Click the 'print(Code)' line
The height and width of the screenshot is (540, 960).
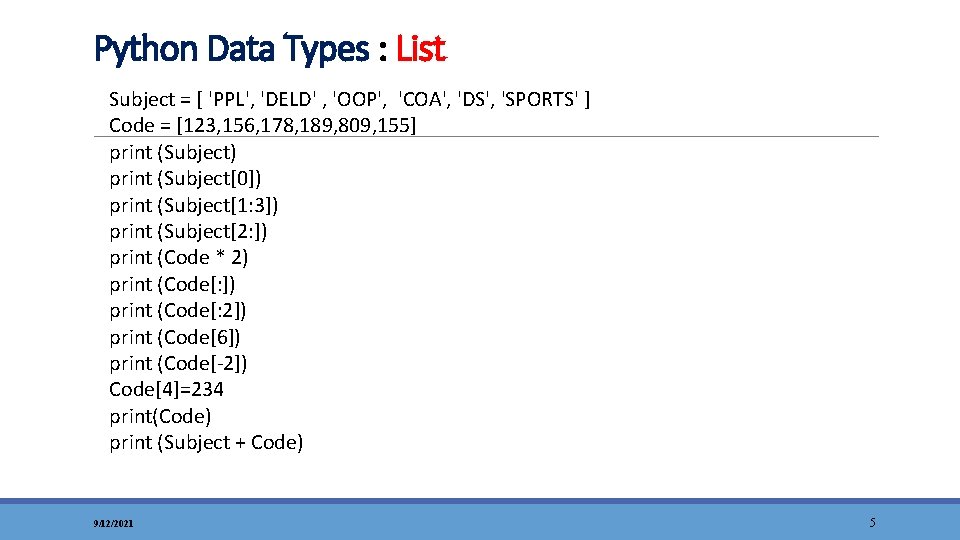tap(160, 416)
